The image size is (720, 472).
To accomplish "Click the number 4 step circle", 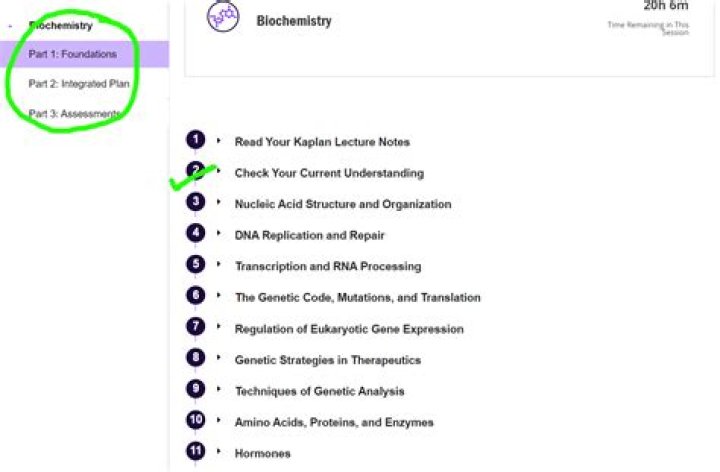I will click(196, 234).
